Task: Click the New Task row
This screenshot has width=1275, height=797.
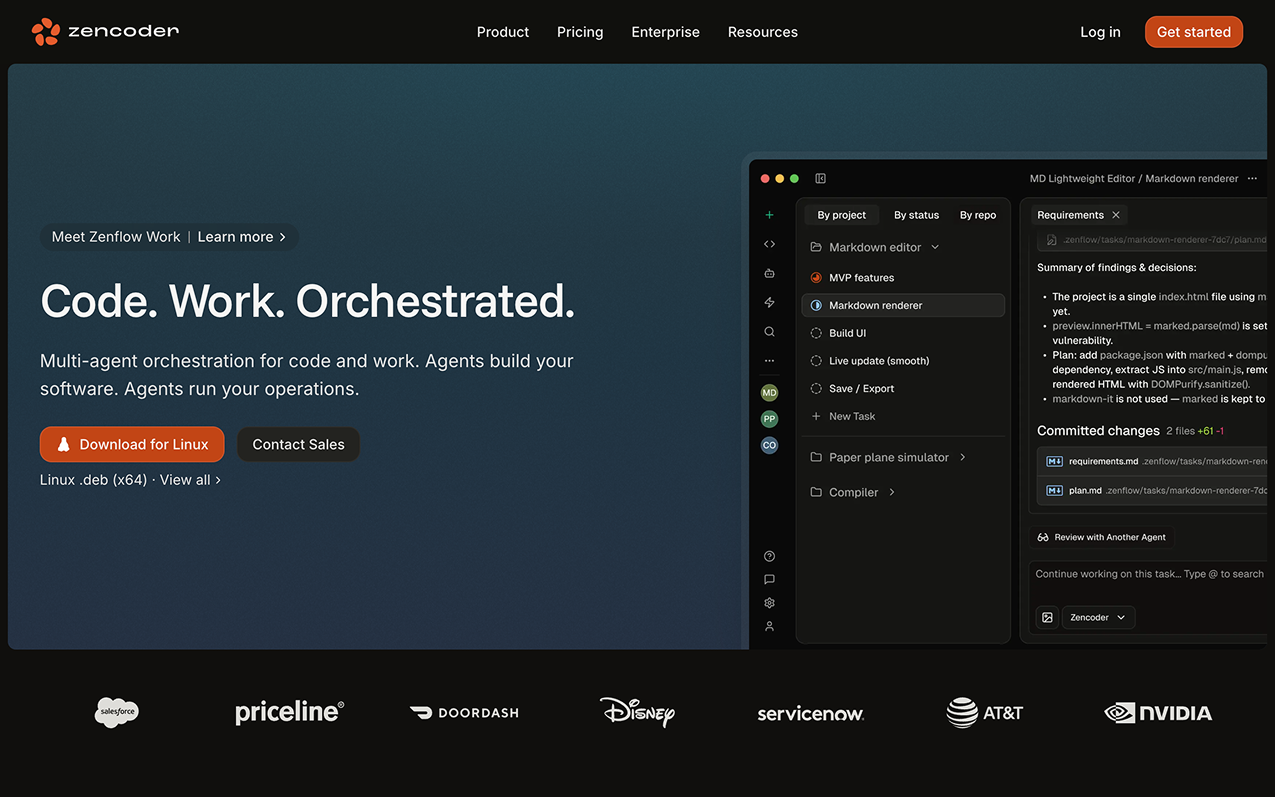Action: point(903,416)
